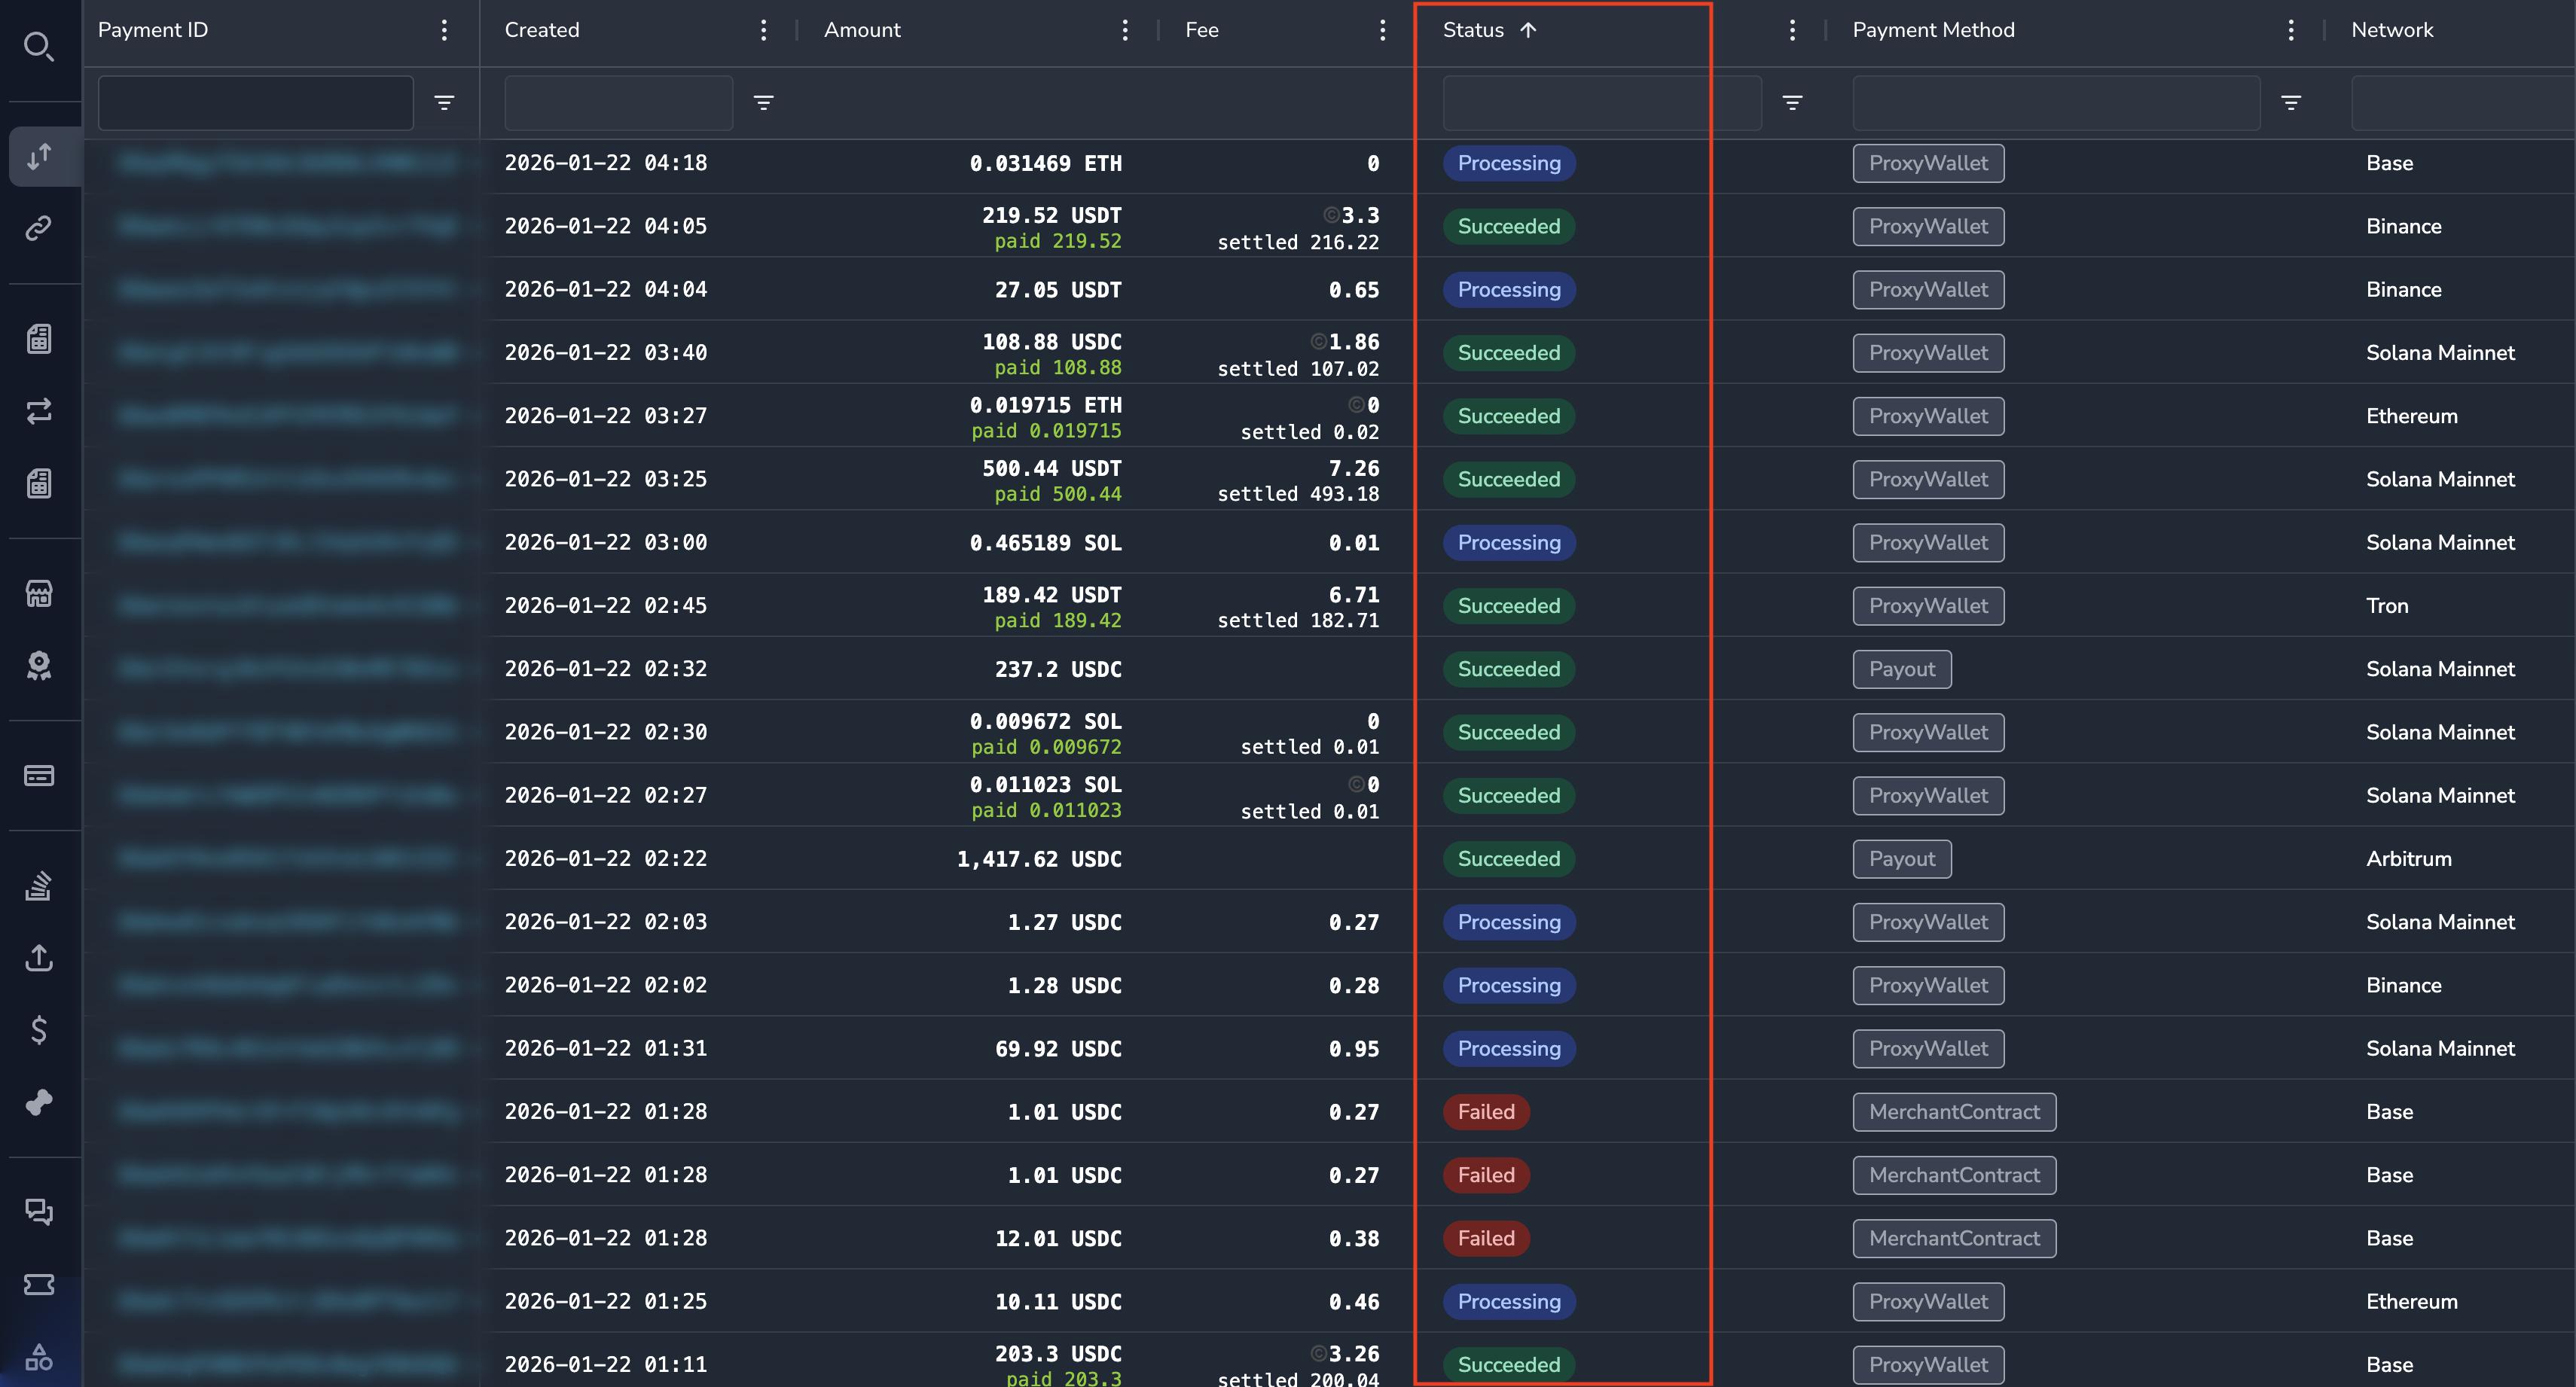Click the Payout tag on the 1,417.62 USDC row
This screenshot has height=1387, width=2576.
click(1902, 859)
